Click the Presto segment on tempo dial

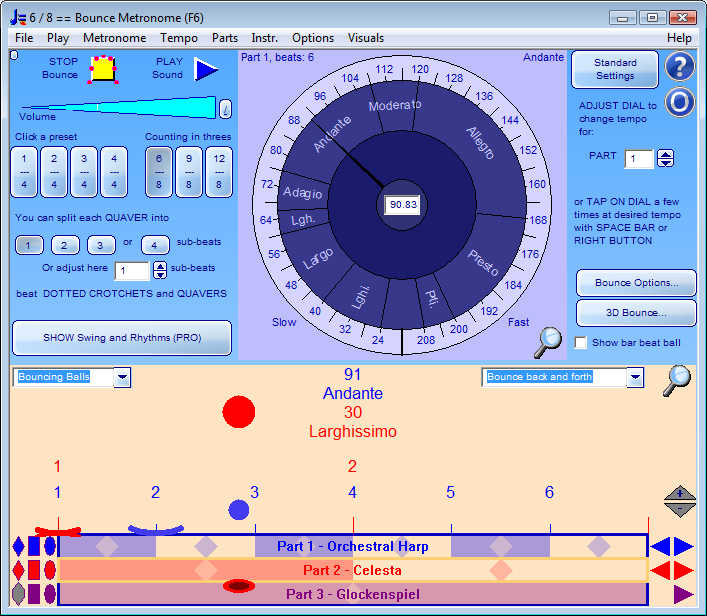[x=483, y=262]
